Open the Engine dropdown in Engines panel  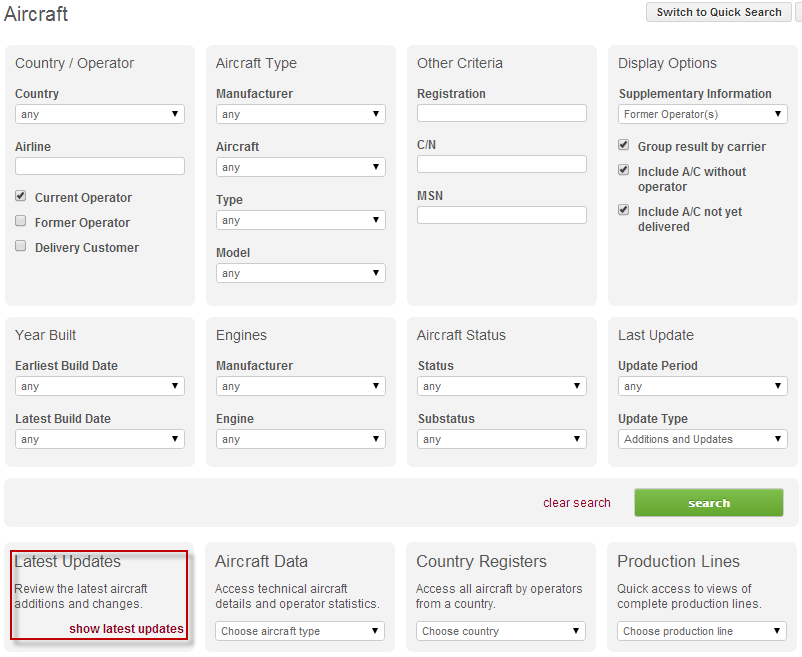click(301, 439)
